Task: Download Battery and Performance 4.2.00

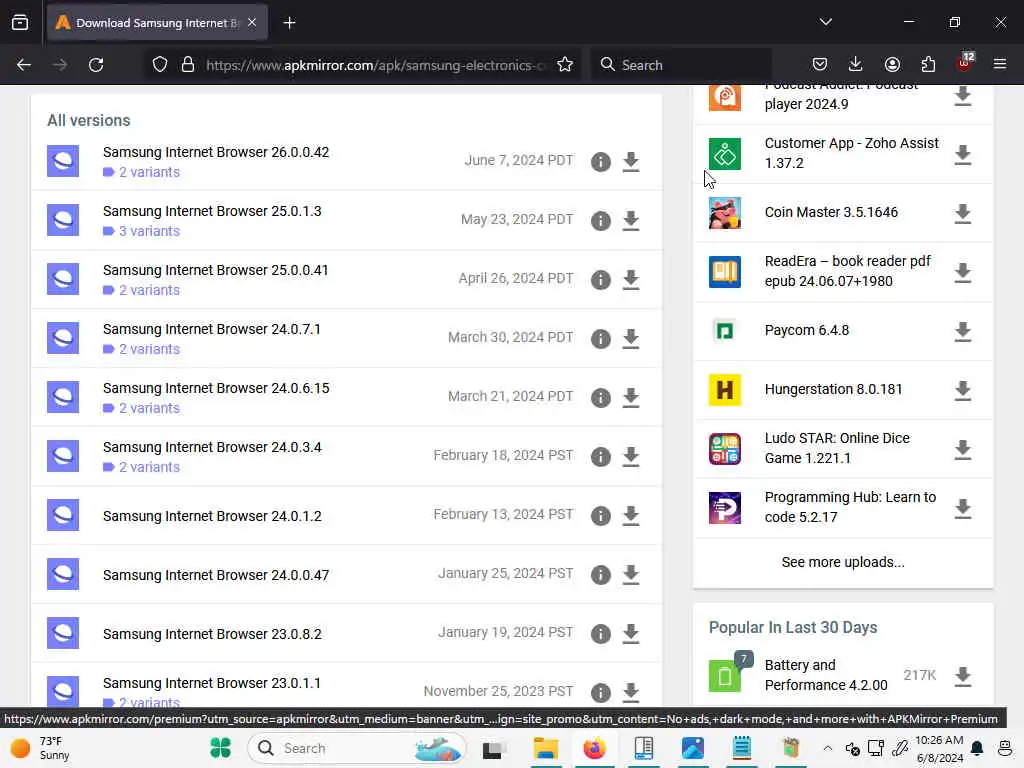Action: 962,676
